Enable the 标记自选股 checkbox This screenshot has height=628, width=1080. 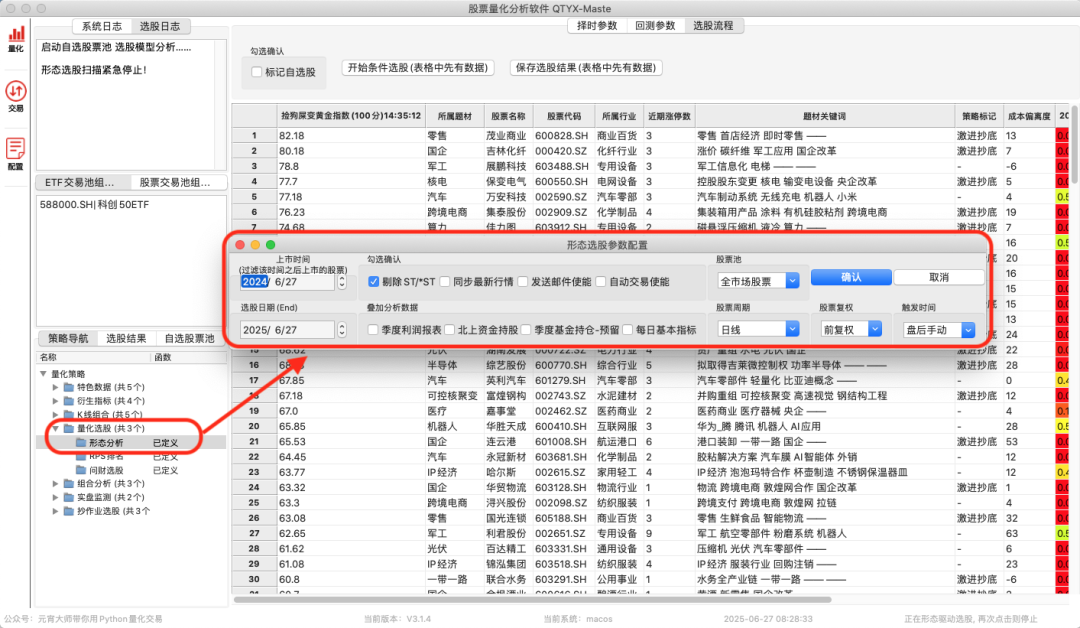pos(257,72)
